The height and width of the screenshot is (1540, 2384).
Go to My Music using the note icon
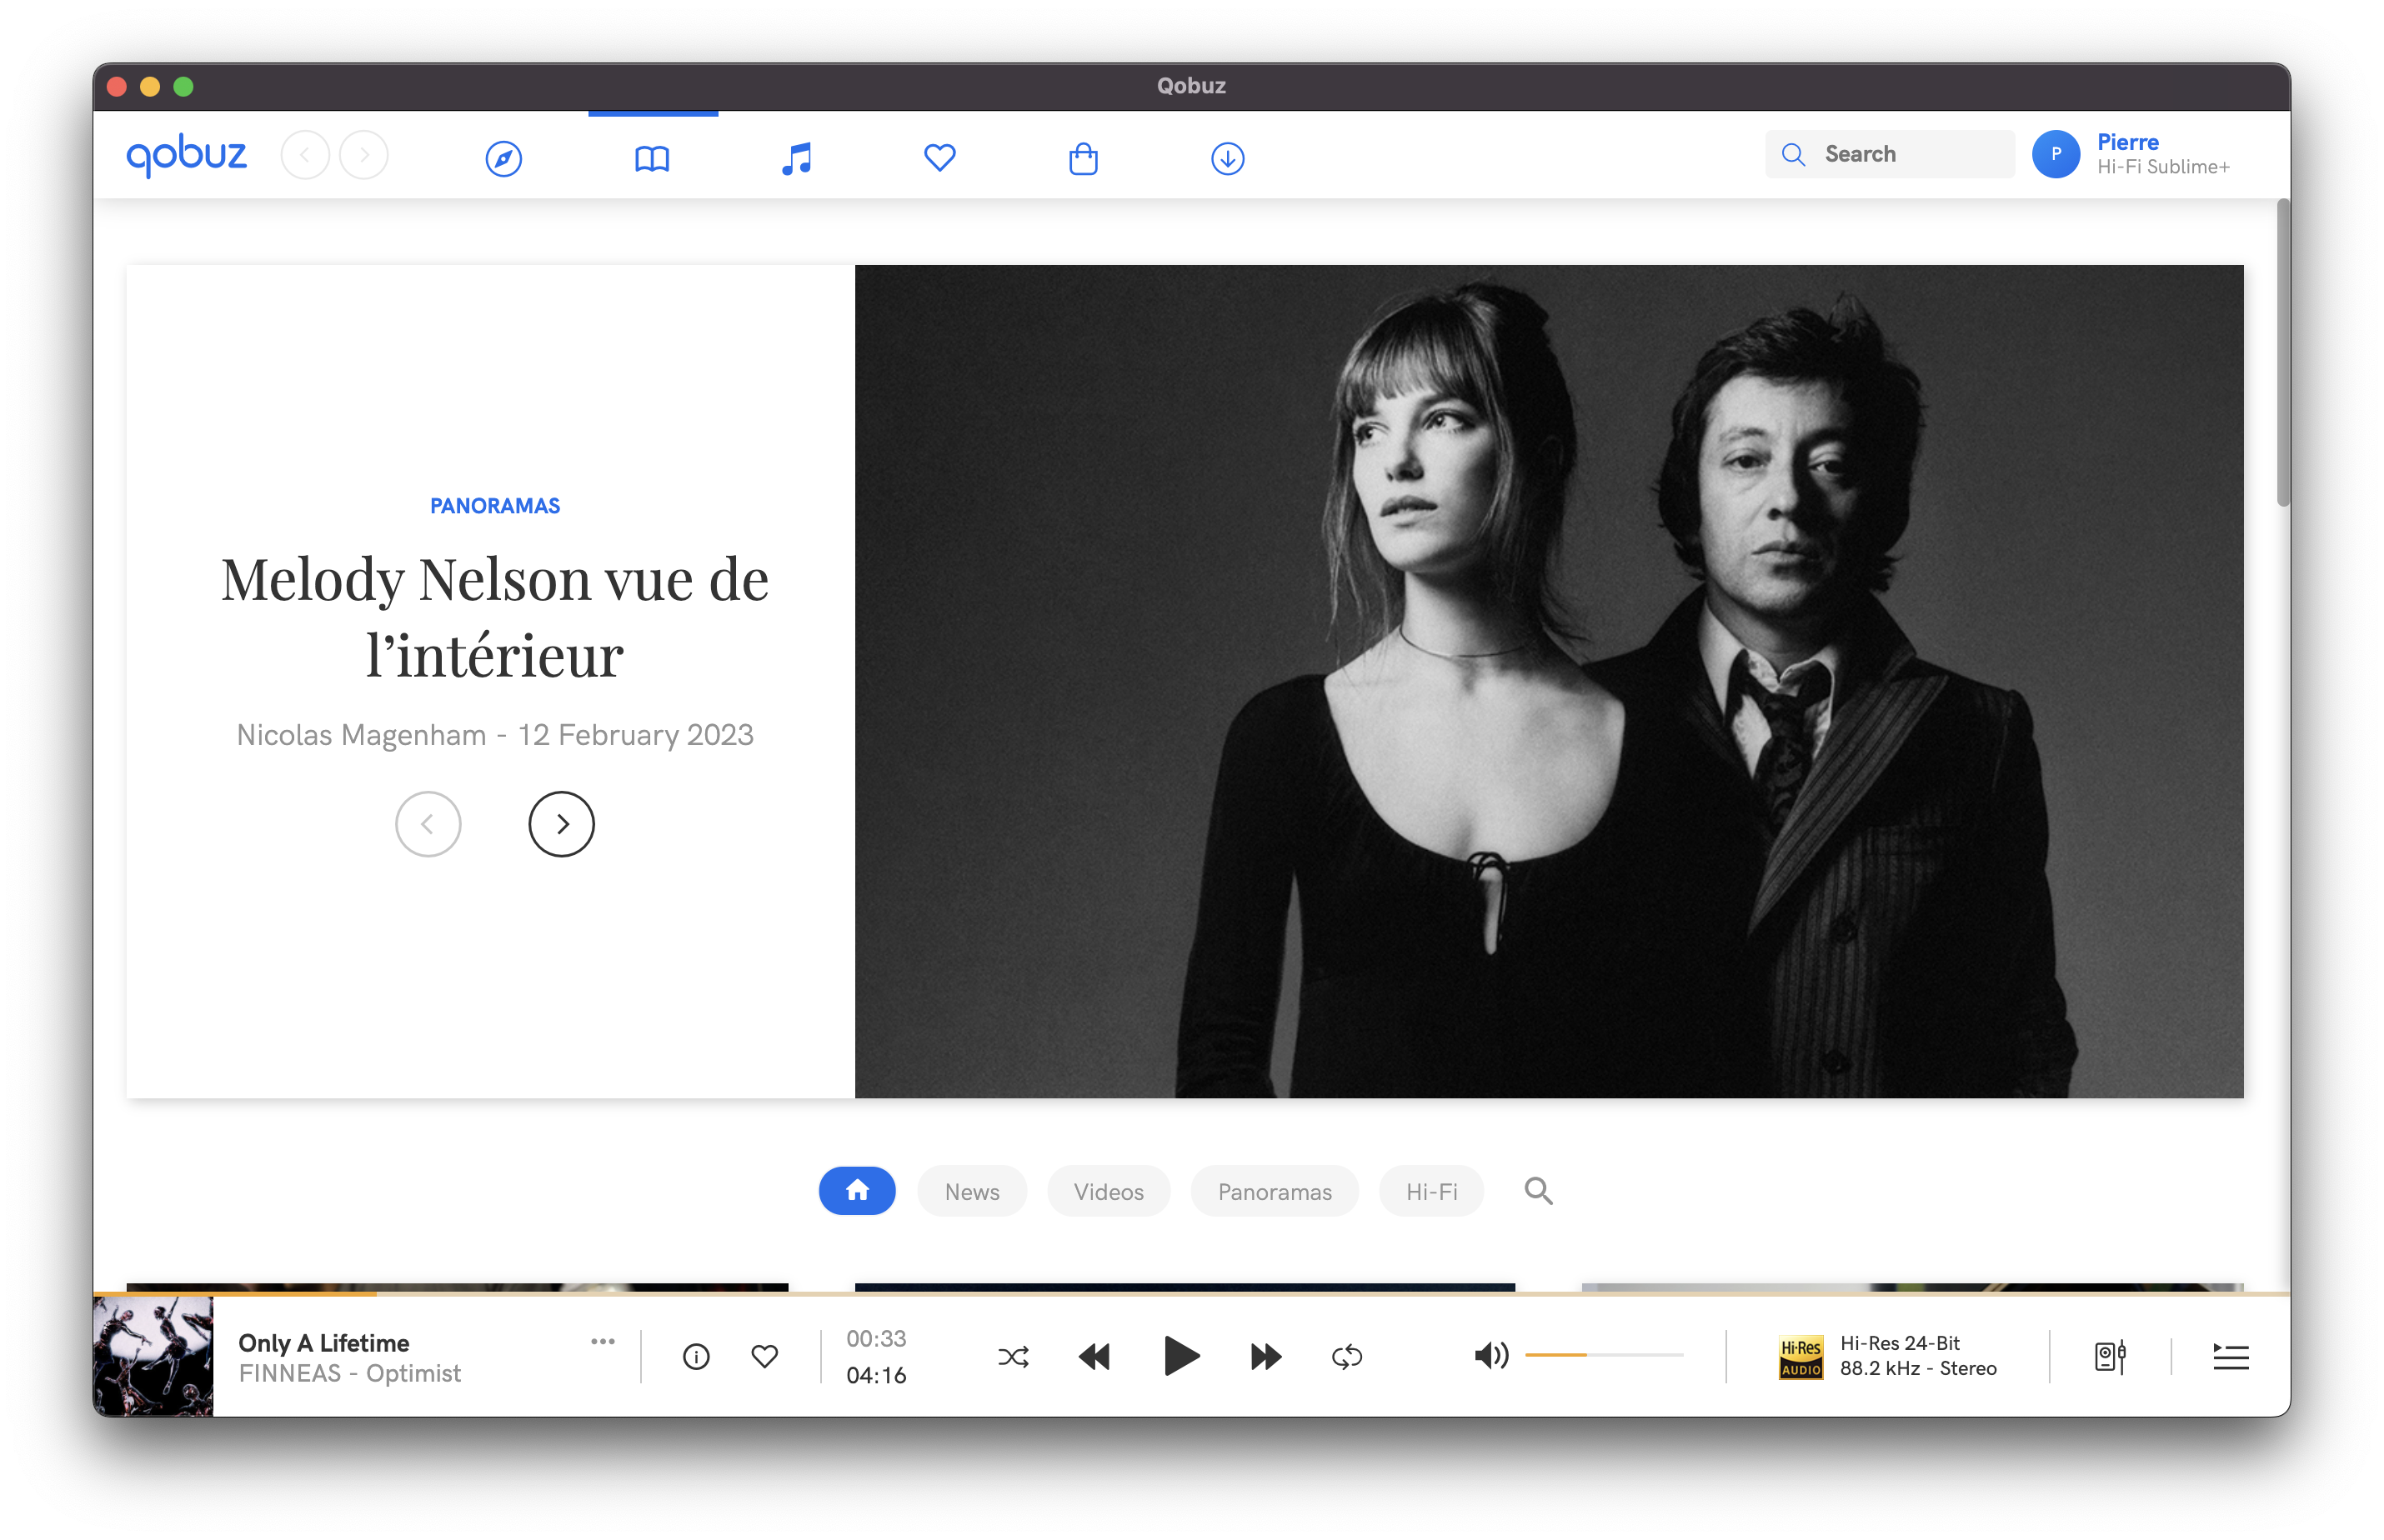(x=795, y=157)
